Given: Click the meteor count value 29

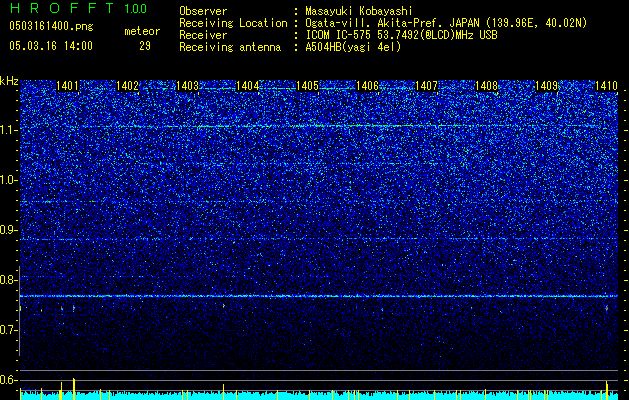Looking at the screenshot, I should pyautogui.click(x=145, y=46).
